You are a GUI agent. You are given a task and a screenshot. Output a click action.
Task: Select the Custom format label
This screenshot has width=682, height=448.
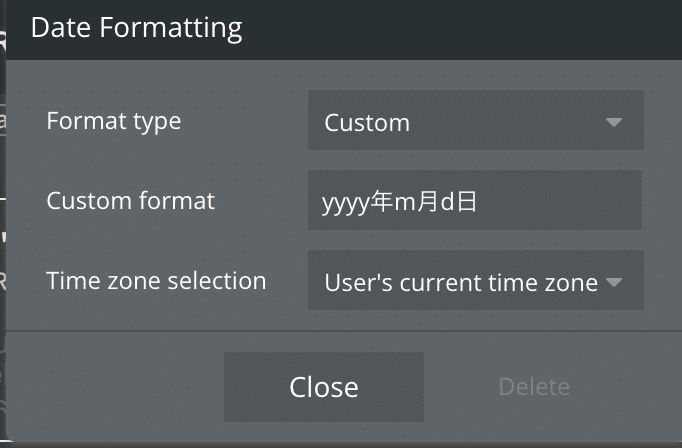coord(130,201)
